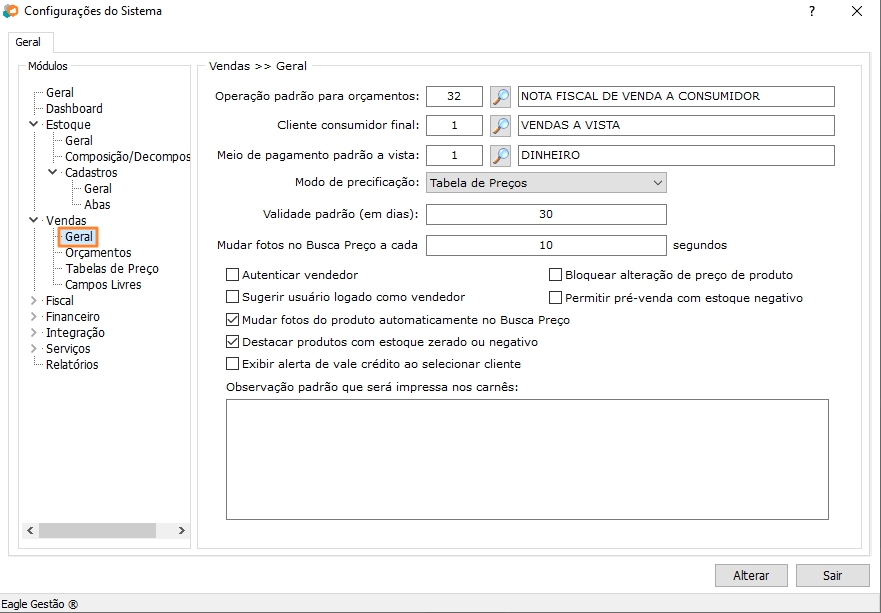Open Tabelas de Preço in tree
Viewport: 881px width, 613px height.
112,269
